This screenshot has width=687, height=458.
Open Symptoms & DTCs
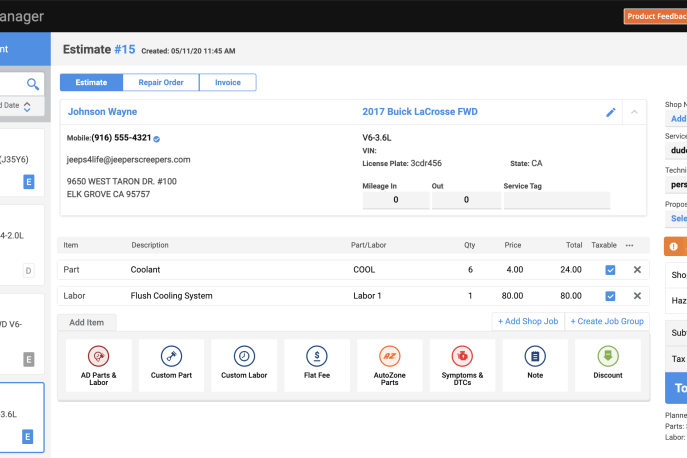tap(462, 364)
